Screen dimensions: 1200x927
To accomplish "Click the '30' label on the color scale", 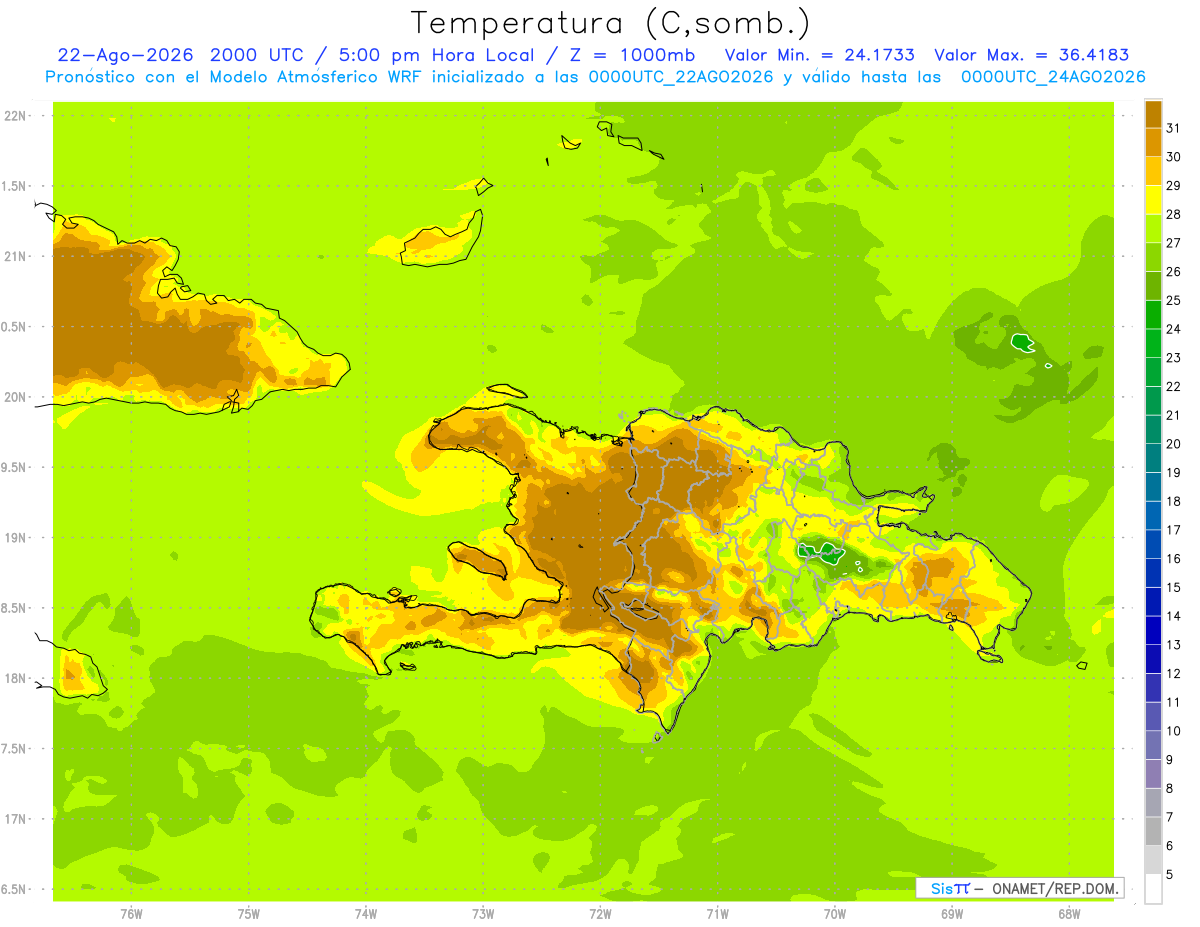I will pos(1173,157).
